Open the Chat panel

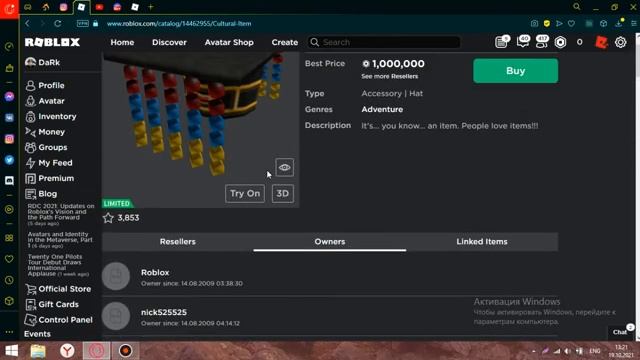click(620, 332)
